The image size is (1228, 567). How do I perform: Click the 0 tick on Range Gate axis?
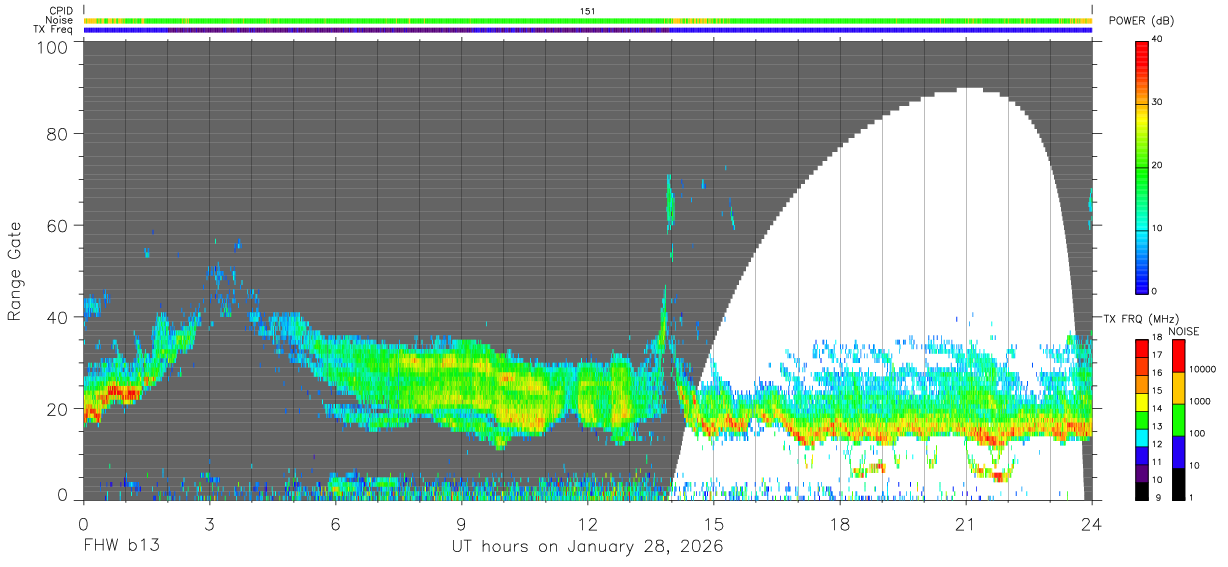[61, 495]
